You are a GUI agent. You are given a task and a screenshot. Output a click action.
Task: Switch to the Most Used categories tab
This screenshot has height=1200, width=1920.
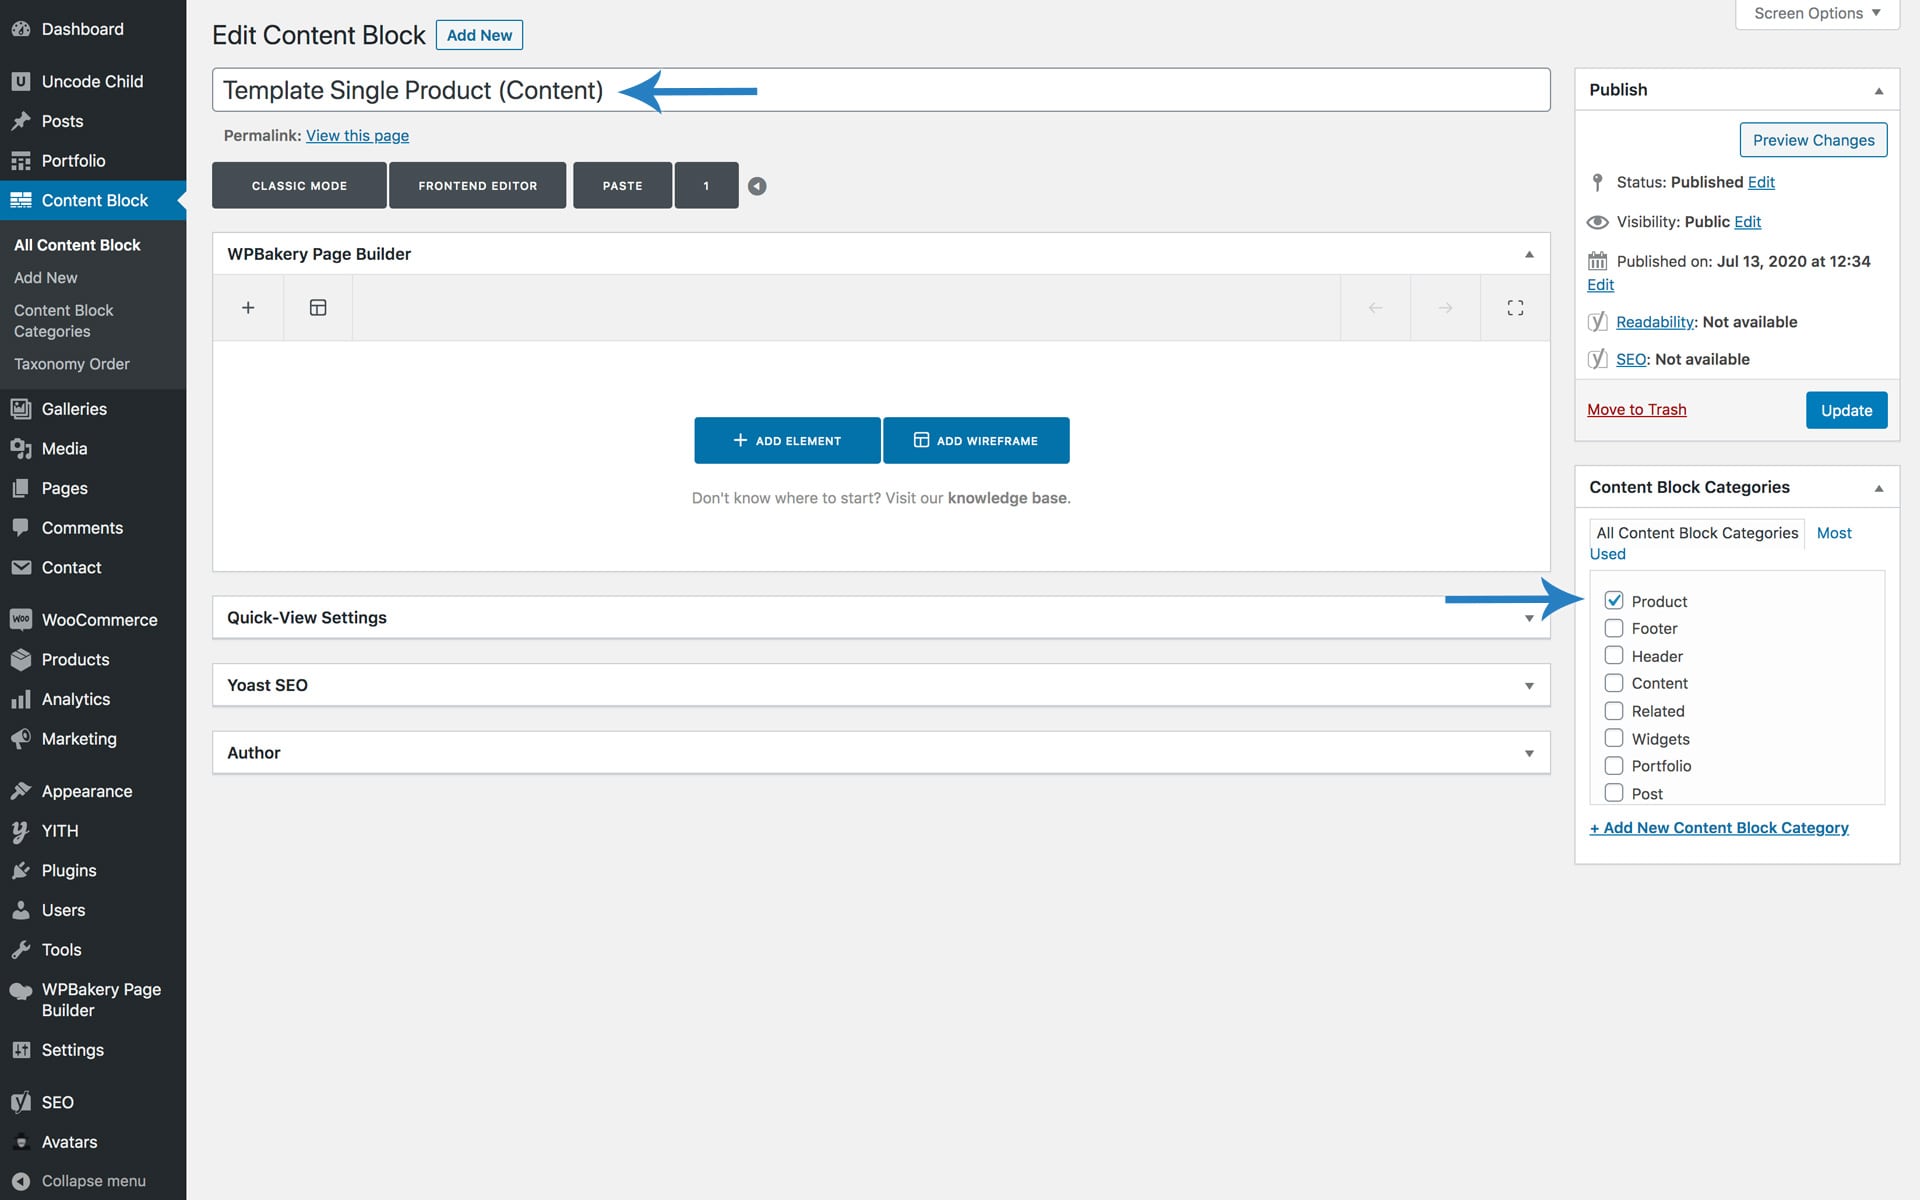pos(1833,533)
